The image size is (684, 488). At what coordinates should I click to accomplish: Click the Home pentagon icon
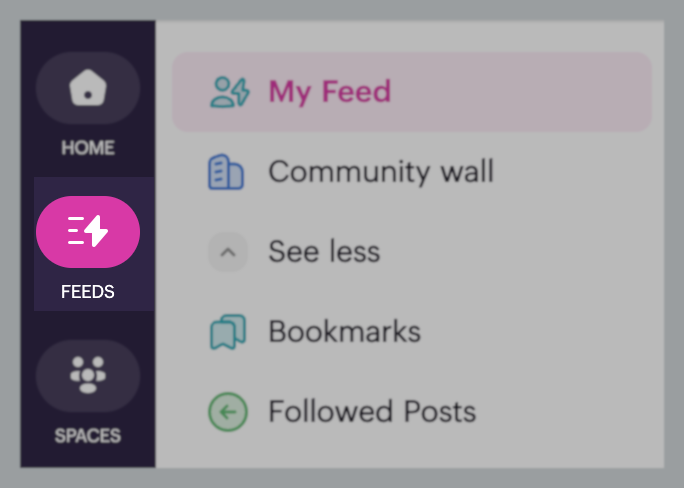click(88, 89)
